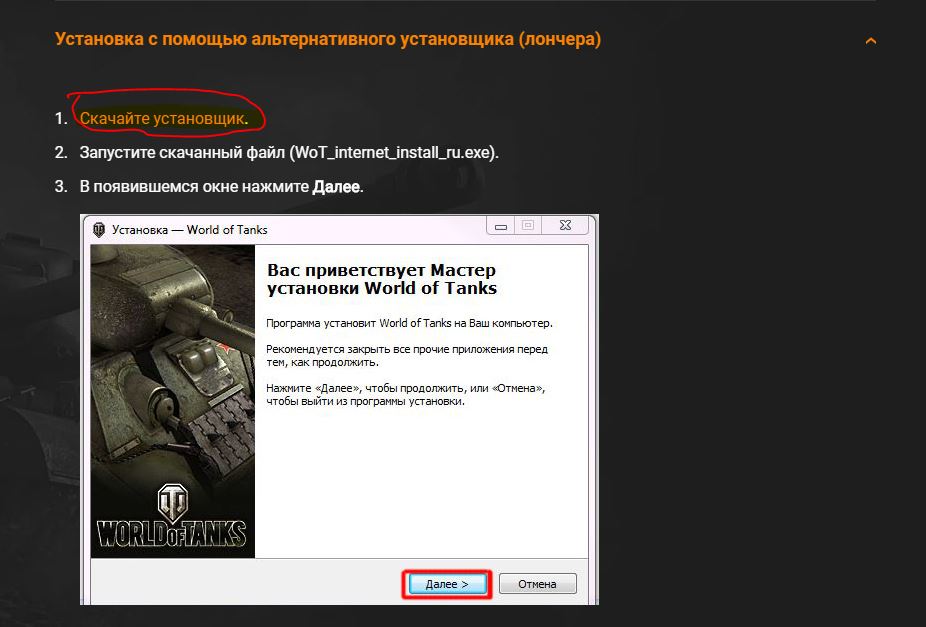The image size is (926, 627).
Task: Open the 'Скачайте установщик' download link
Action: (x=162, y=119)
